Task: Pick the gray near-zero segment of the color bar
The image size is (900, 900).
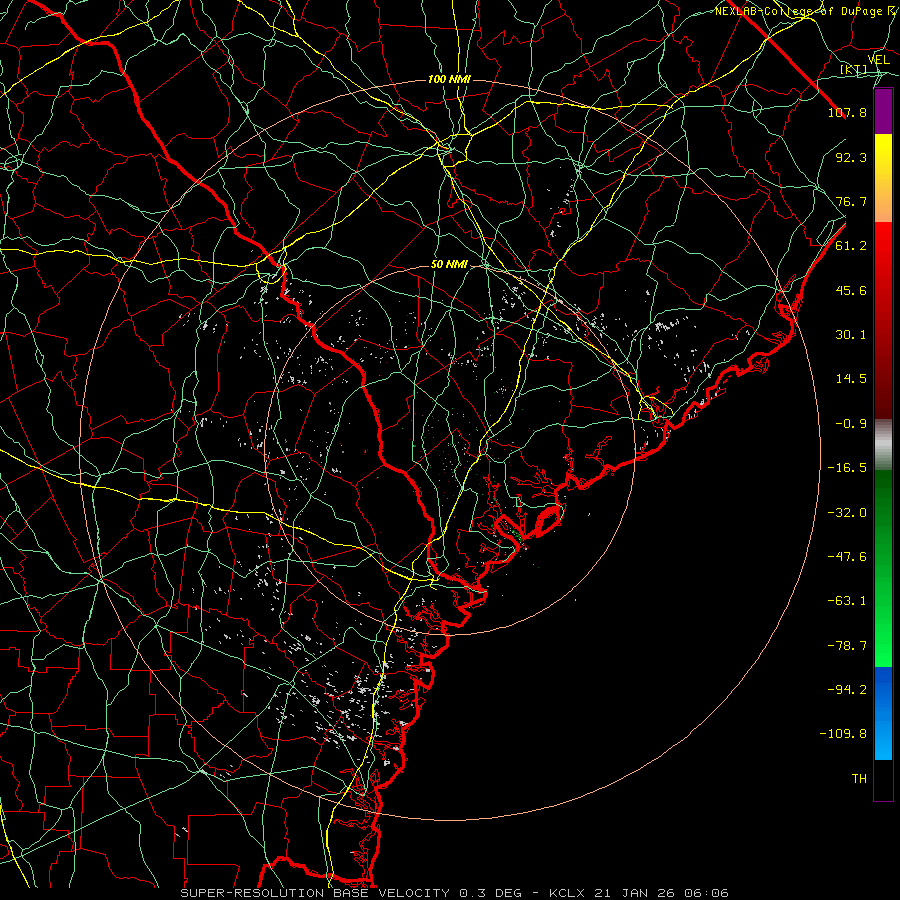Action: point(883,445)
